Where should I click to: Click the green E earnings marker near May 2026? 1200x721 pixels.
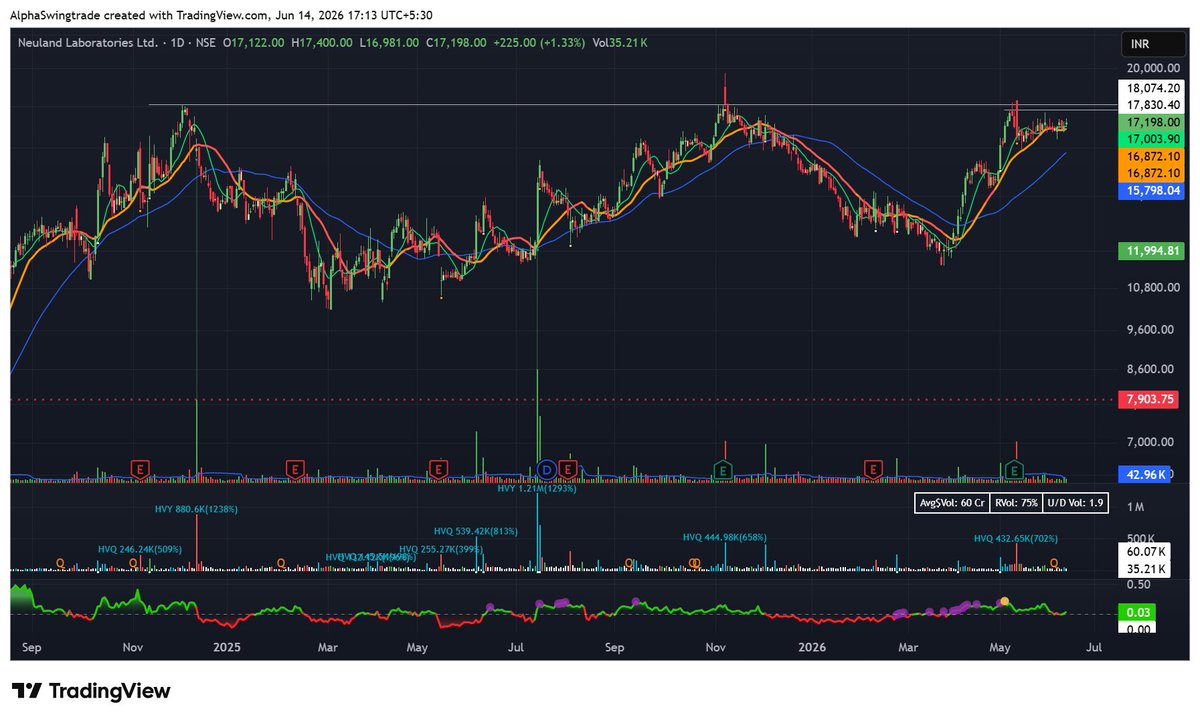click(1015, 469)
